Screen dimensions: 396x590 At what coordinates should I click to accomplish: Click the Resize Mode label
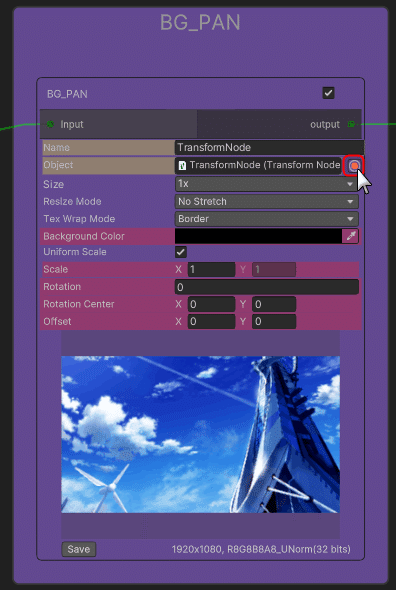72,201
